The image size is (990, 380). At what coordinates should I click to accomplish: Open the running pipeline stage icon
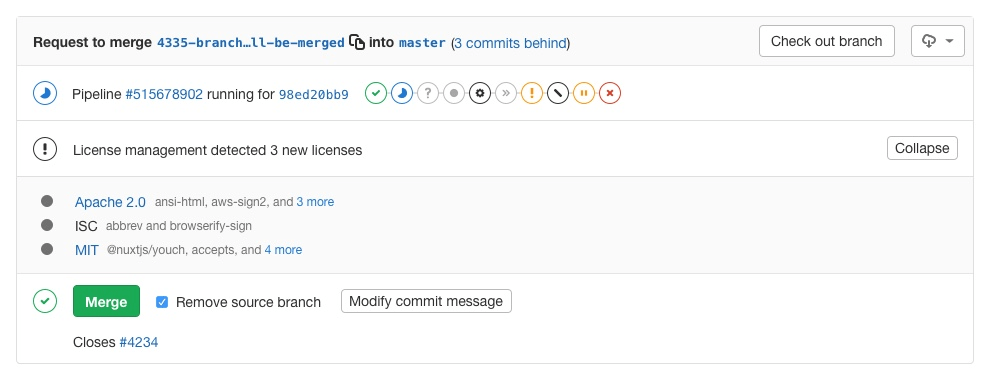402,94
